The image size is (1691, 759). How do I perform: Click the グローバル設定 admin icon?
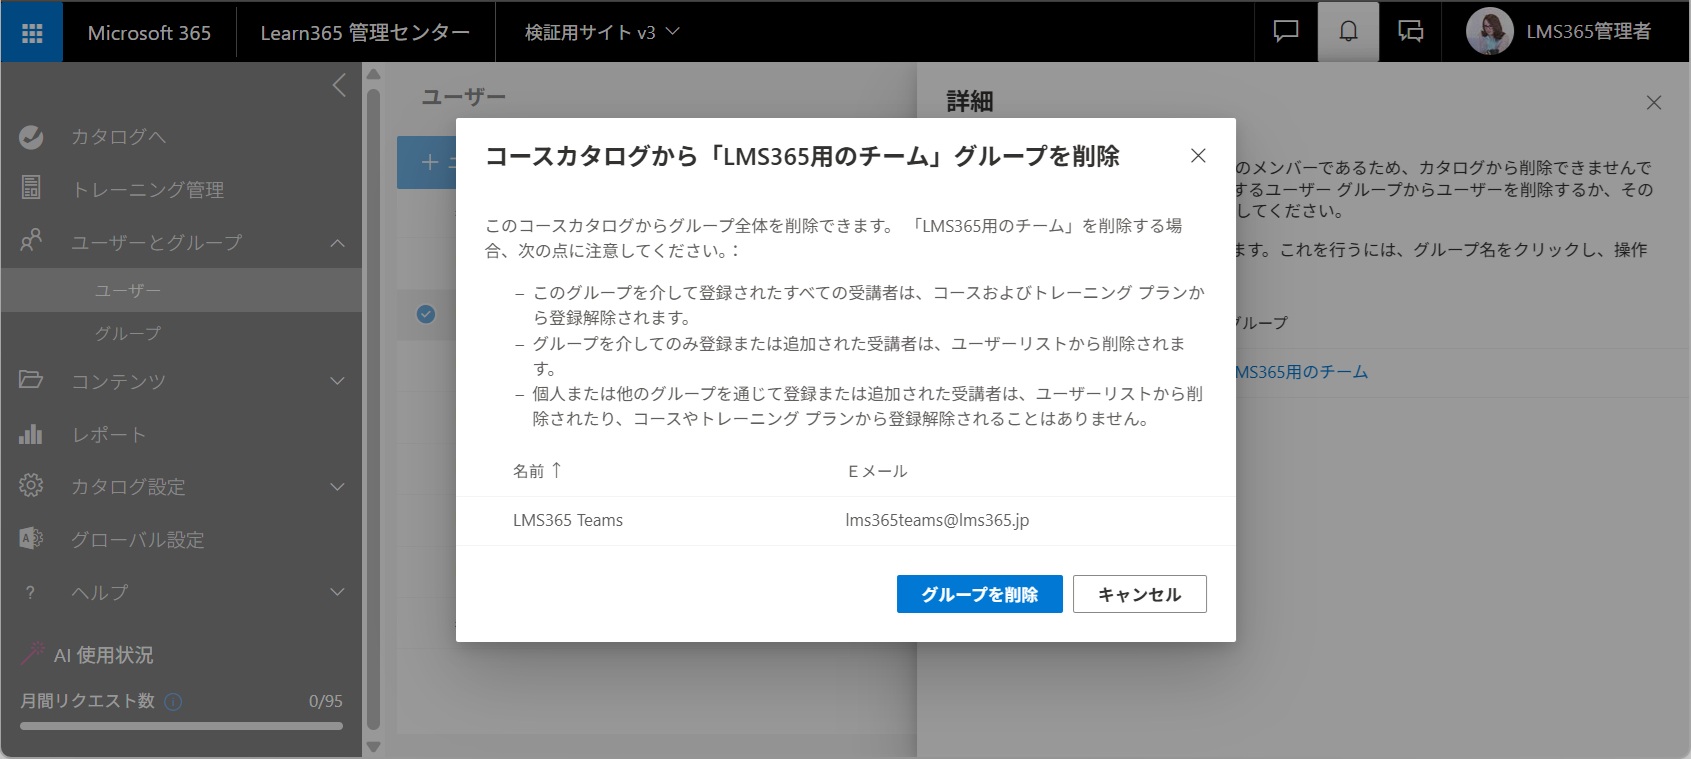pyautogui.click(x=31, y=539)
